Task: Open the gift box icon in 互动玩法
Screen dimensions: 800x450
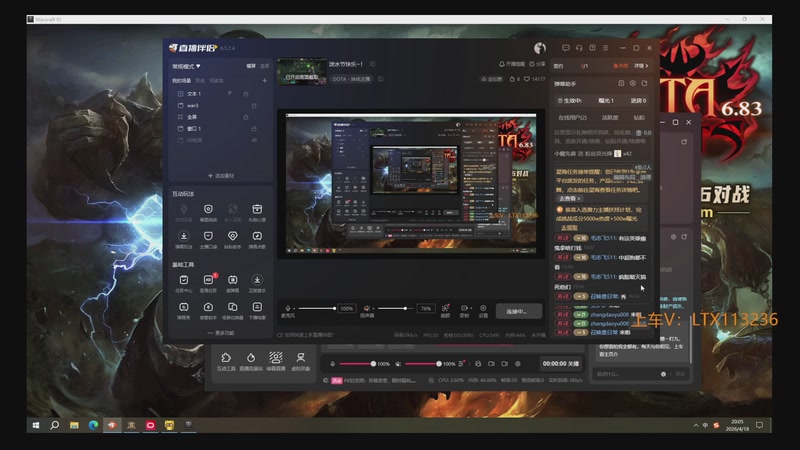Action: 257,209
